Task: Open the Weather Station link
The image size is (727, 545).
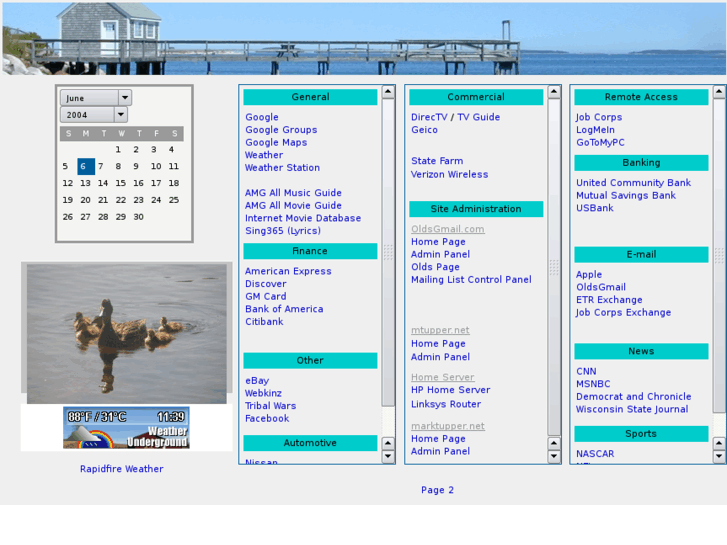Action: point(282,167)
